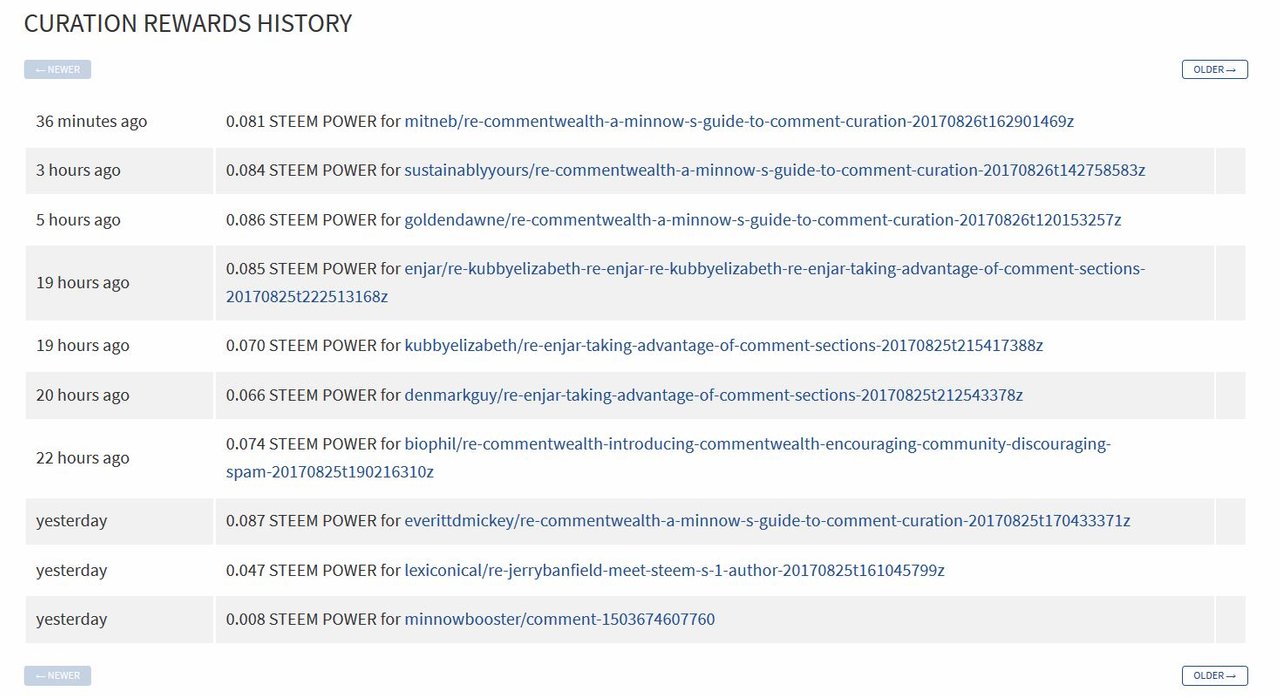
Task: Click the 0.008 STEEM POWER reward text
Action: [313, 620]
